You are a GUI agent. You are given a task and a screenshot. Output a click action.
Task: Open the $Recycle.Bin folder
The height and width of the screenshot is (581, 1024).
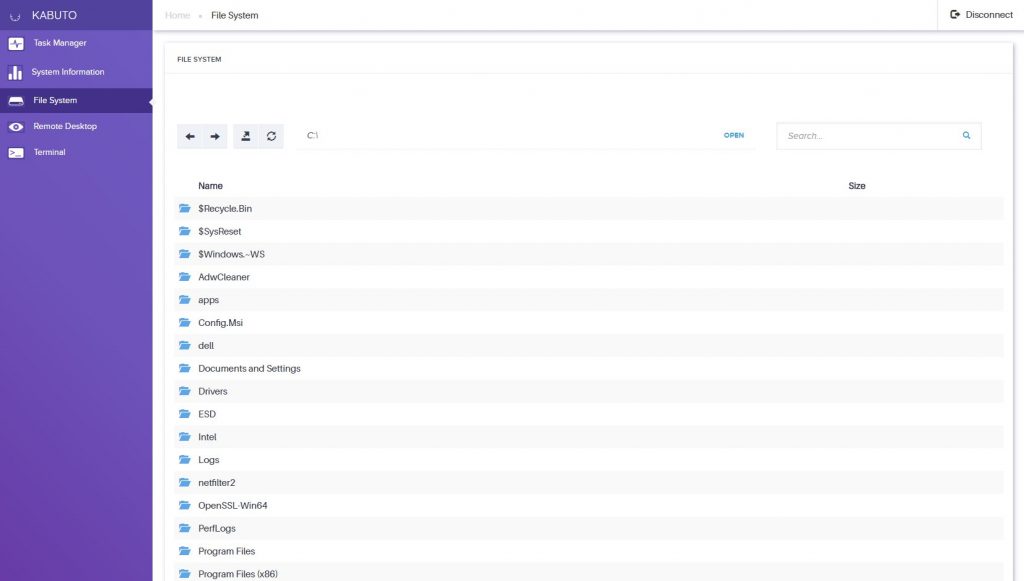coord(225,209)
